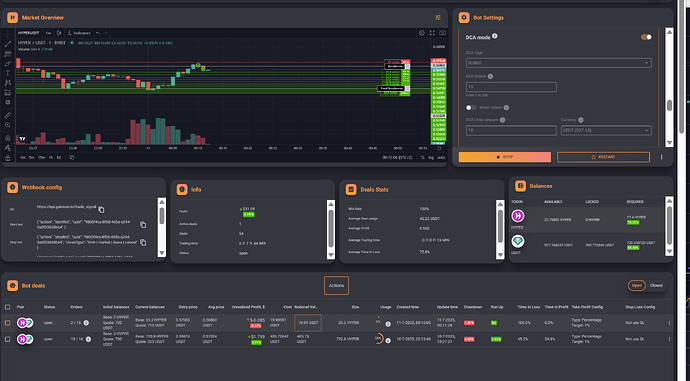
Task: Expand the Currency USDT dropdown
Action: click(x=606, y=131)
